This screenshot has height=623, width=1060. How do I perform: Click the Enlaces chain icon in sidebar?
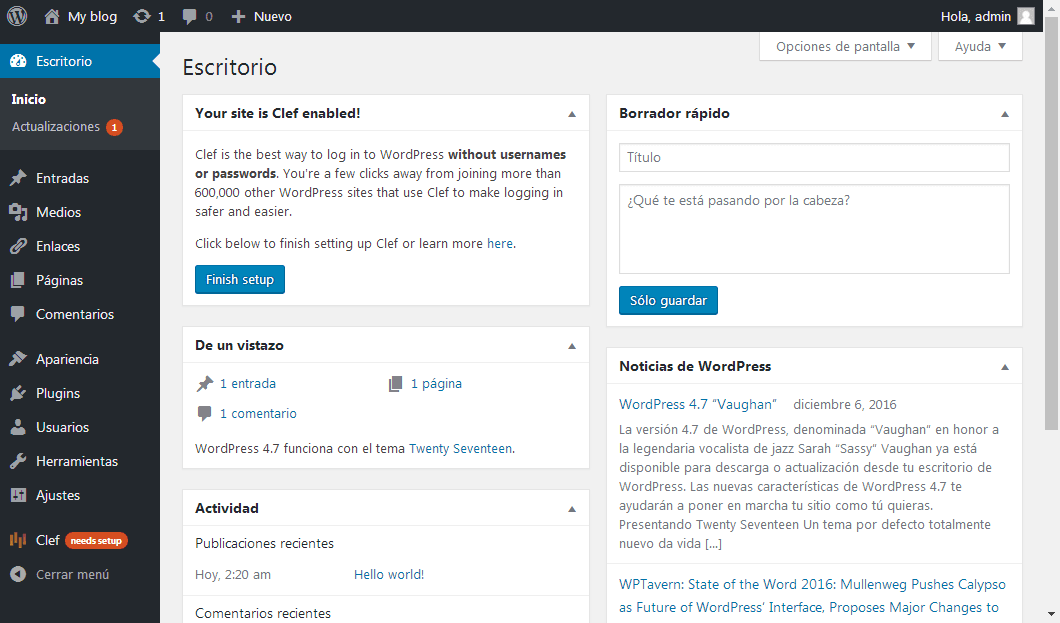pos(18,246)
